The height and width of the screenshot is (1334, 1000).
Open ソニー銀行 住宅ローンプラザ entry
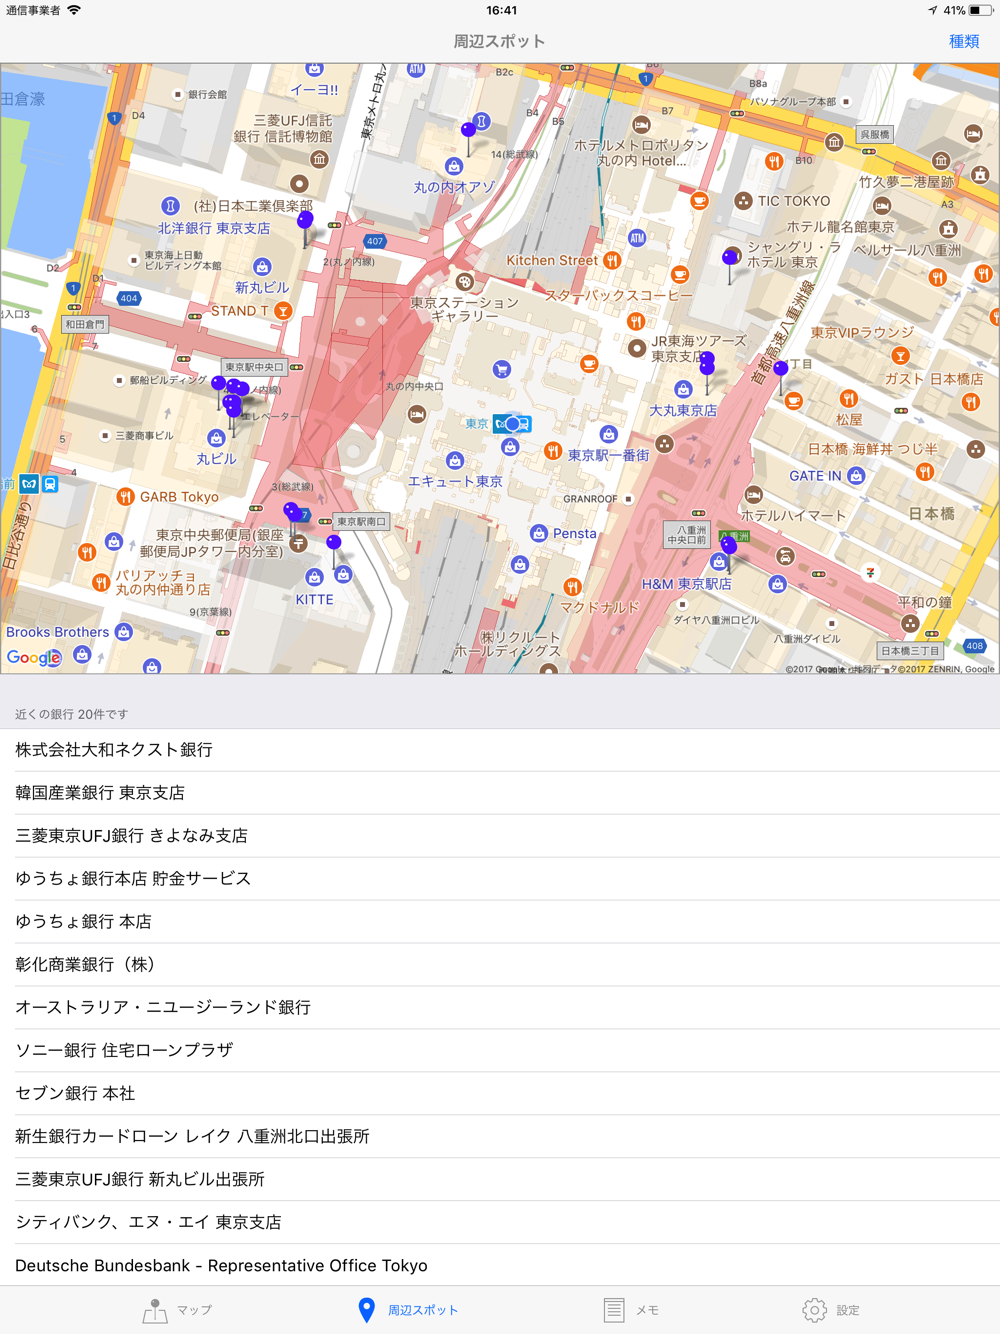(x=500, y=1051)
